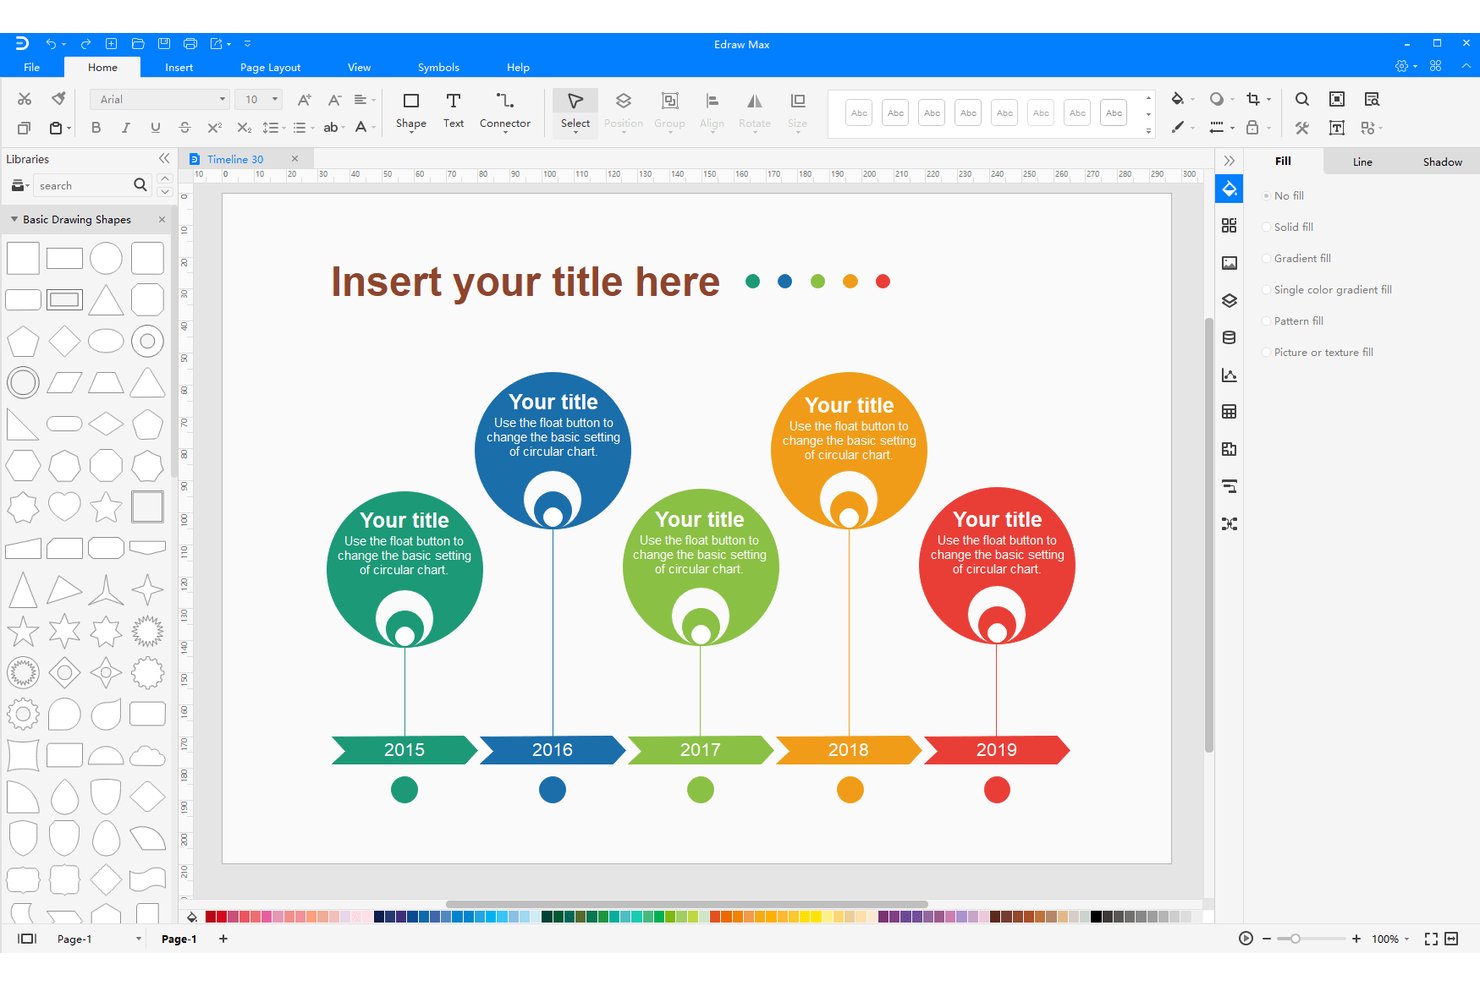This screenshot has height=987, width=1480.
Task: Open the Find magnifier in ribbon
Action: coord(1302,99)
